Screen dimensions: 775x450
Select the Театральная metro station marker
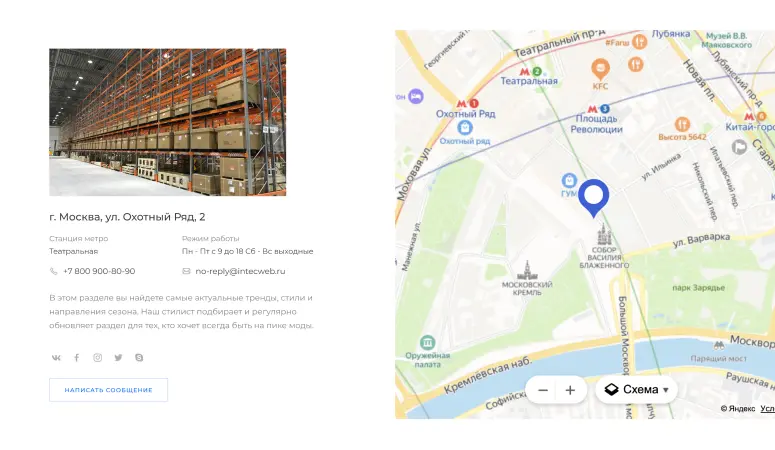(x=530, y=71)
